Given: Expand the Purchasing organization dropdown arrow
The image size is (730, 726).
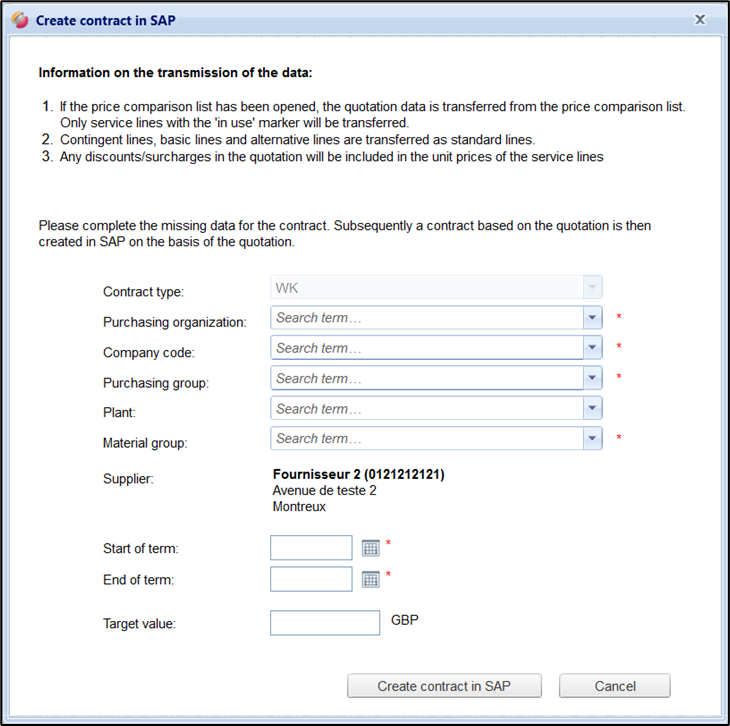Looking at the screenshot, I should pyautogui.click(x=593, y=318).
